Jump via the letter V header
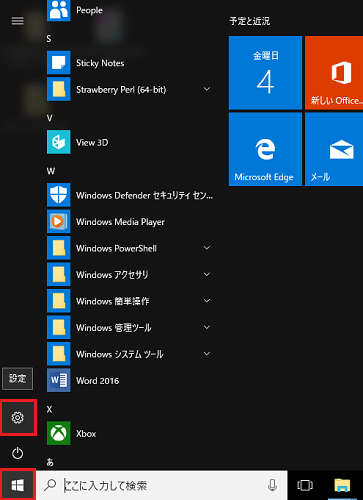The image size is (363, 500). click(x=49, y=118)
